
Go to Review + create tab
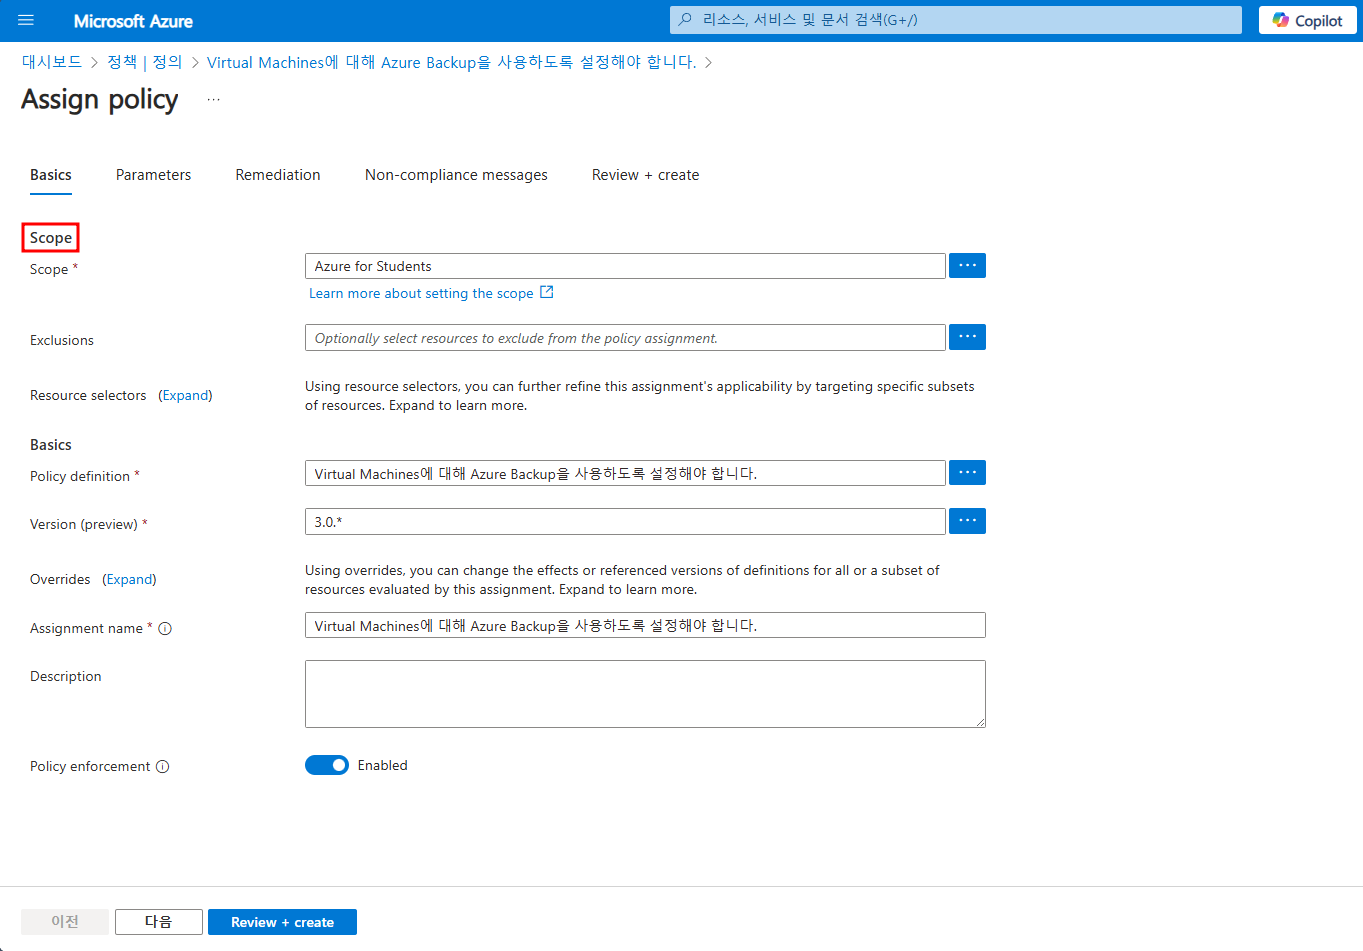coord(645,175)
